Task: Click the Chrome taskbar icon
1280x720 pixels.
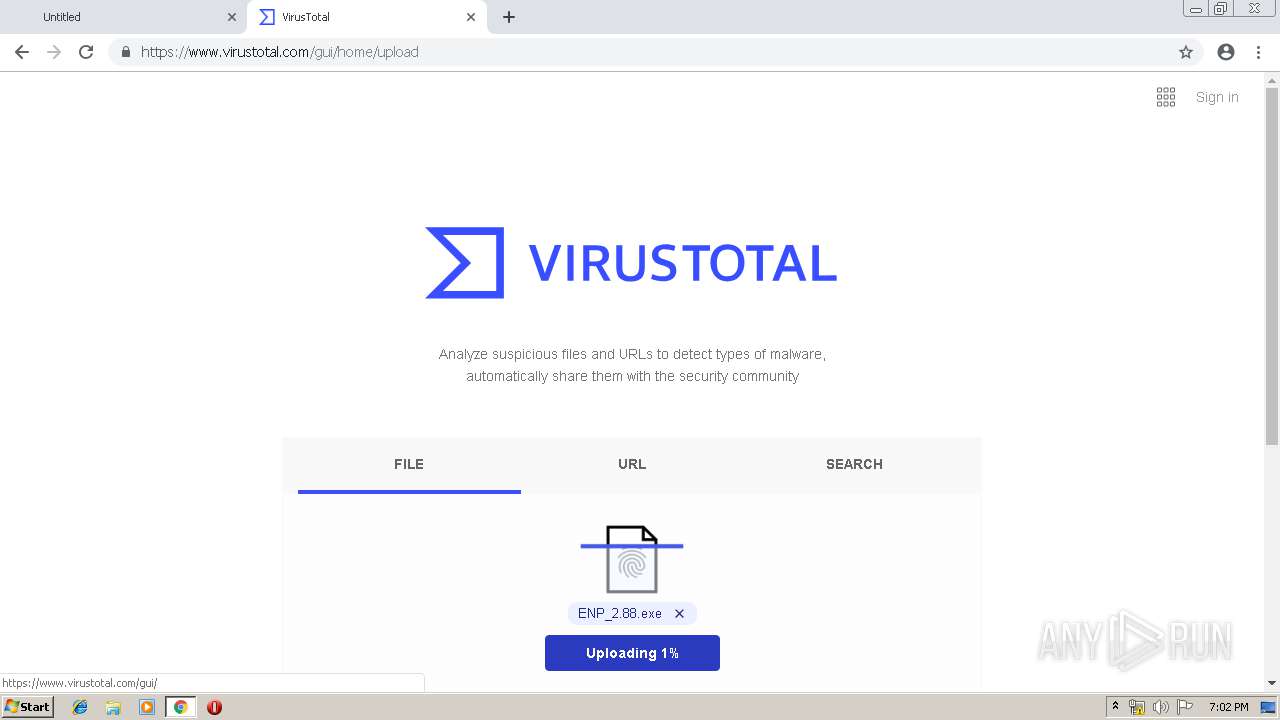Action: pyautogui.click(x=180, y=707)
